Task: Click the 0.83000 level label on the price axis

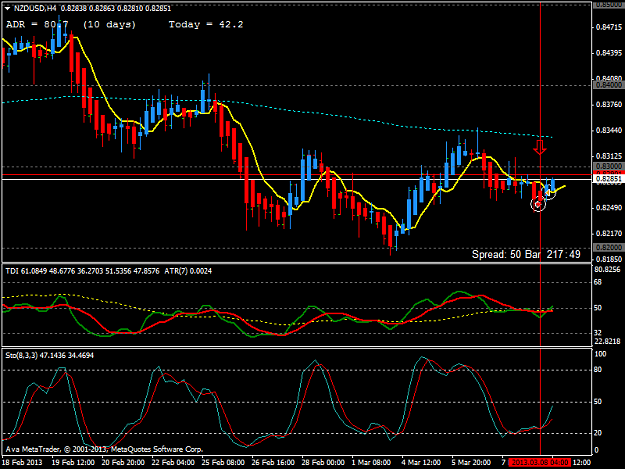Action: (609, 166)
